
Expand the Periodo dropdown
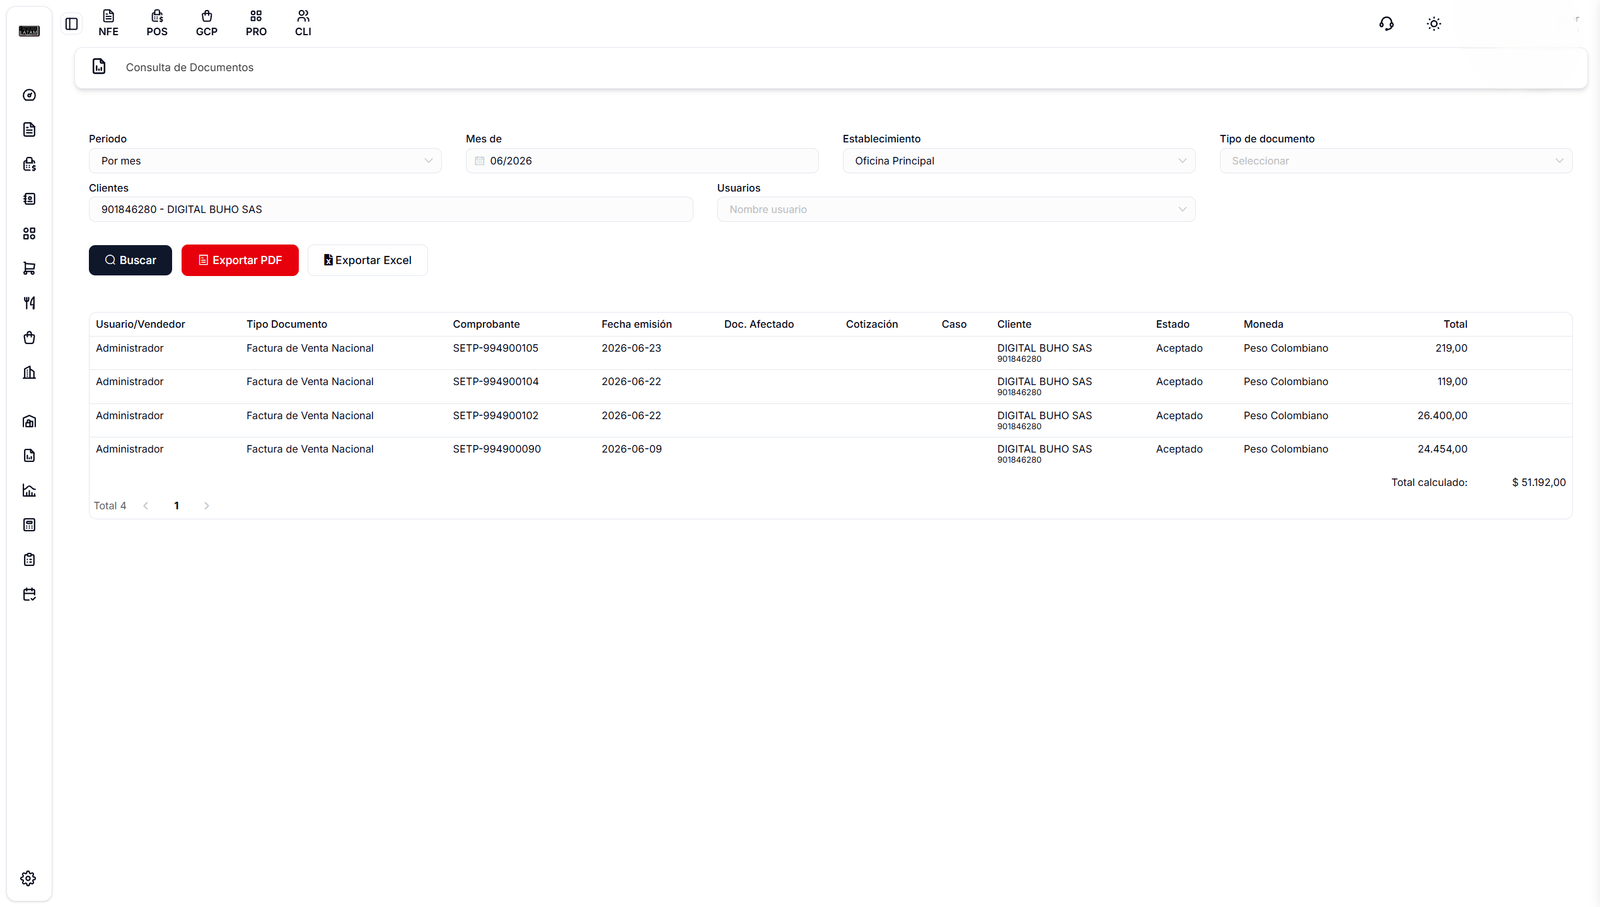tap(265, 161)
